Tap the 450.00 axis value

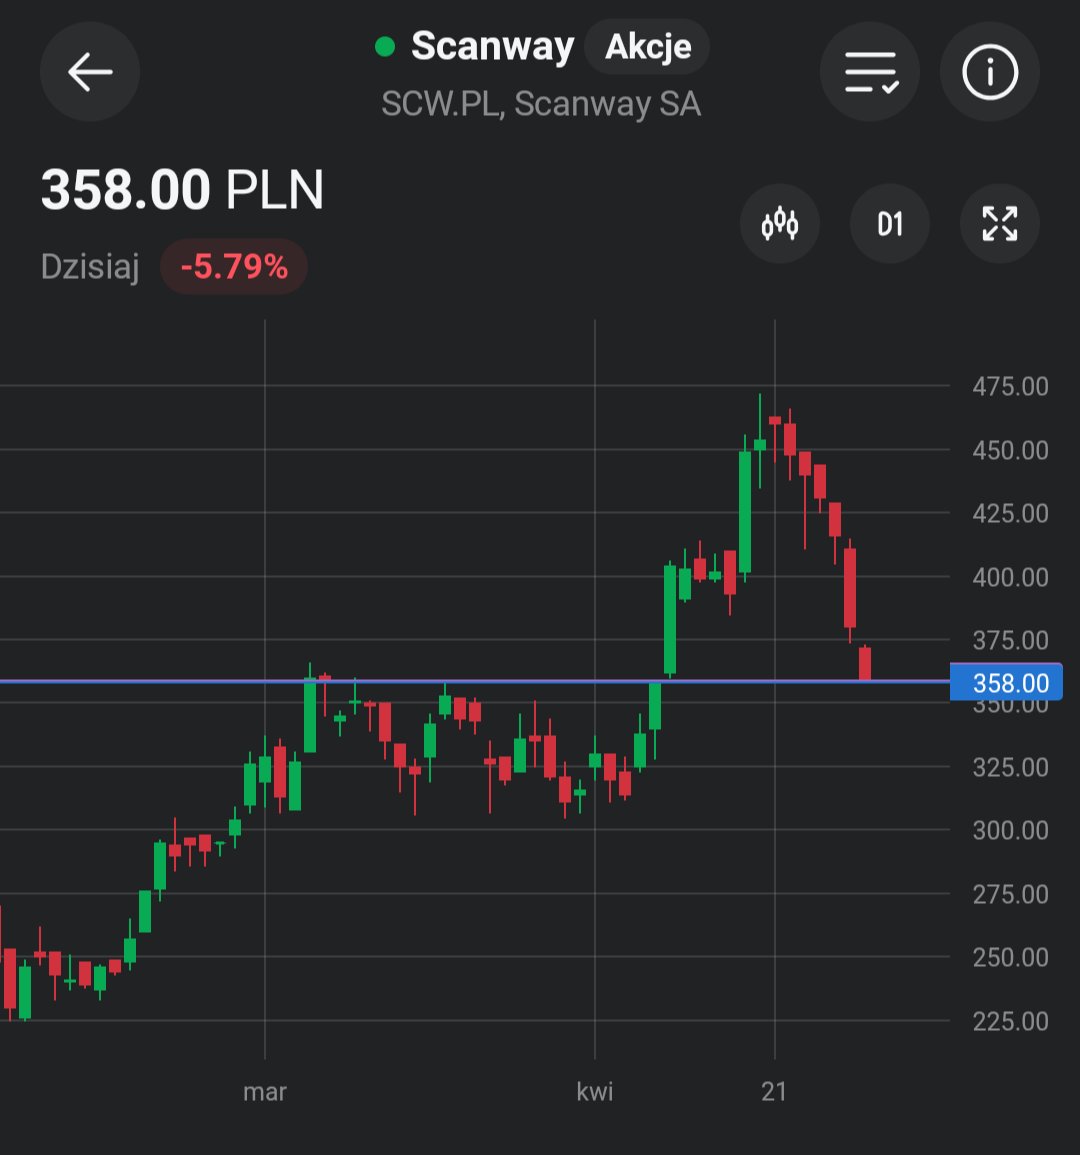[x=1010, y=449]
